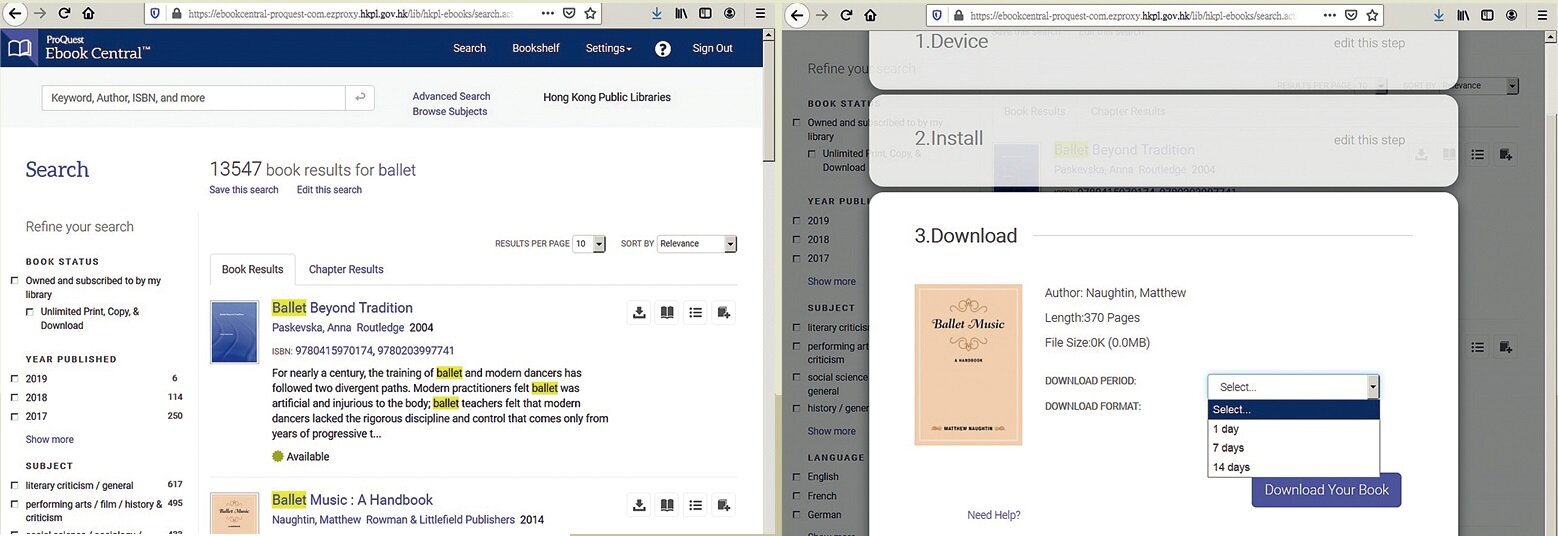Toggle the sidebar icon in the left browser toolbar
Image resolution: width=1558 pixels, height=536 pixels.
(706, 14)
